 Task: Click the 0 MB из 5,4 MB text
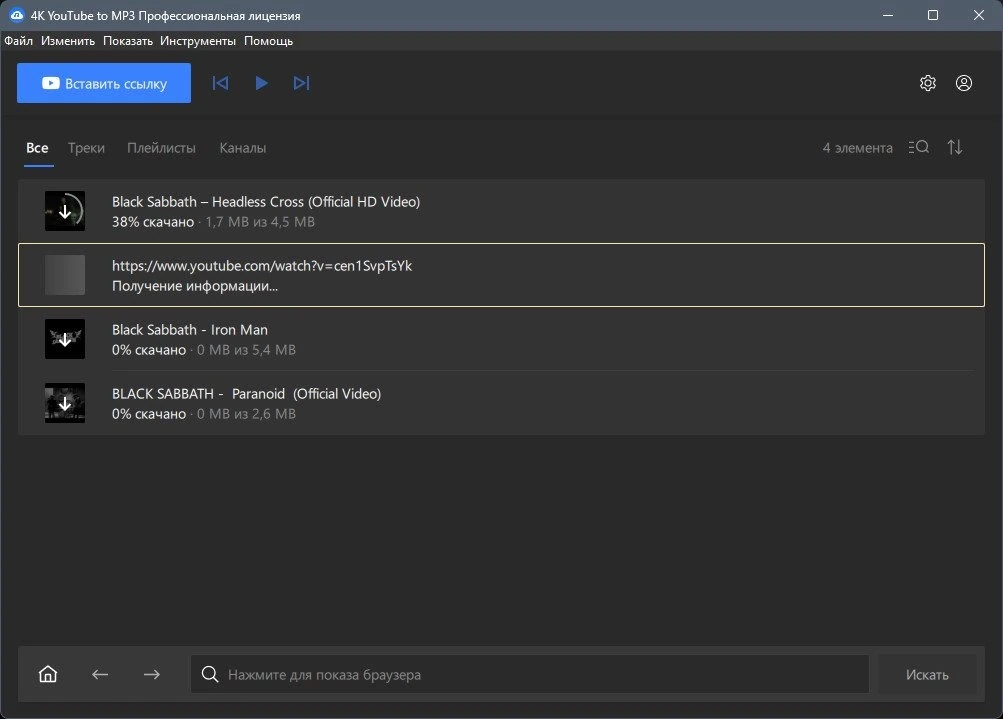coord(246,350)
